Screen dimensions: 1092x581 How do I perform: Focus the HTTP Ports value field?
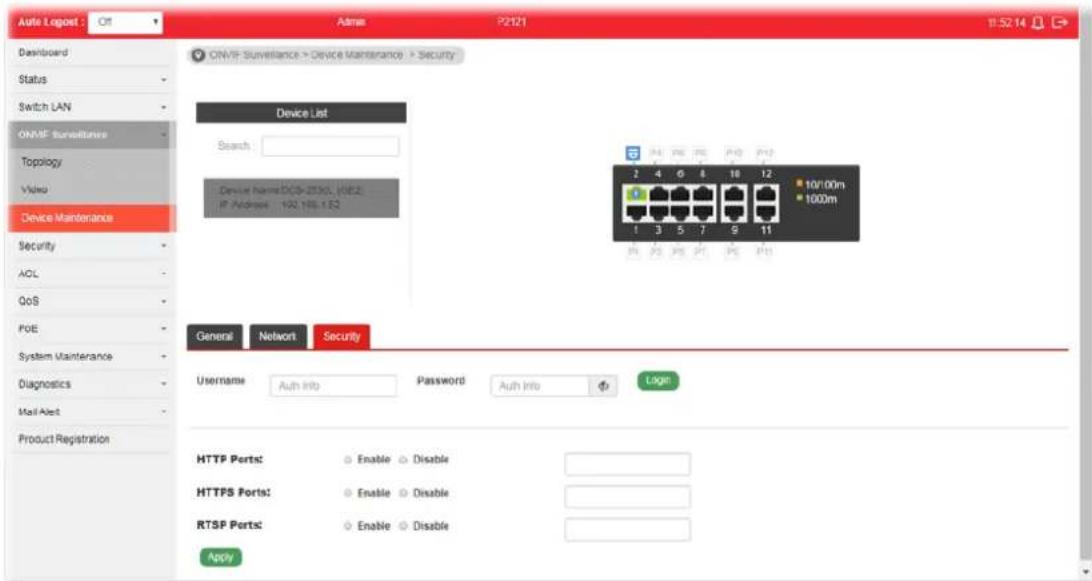(x=627, y=464)
